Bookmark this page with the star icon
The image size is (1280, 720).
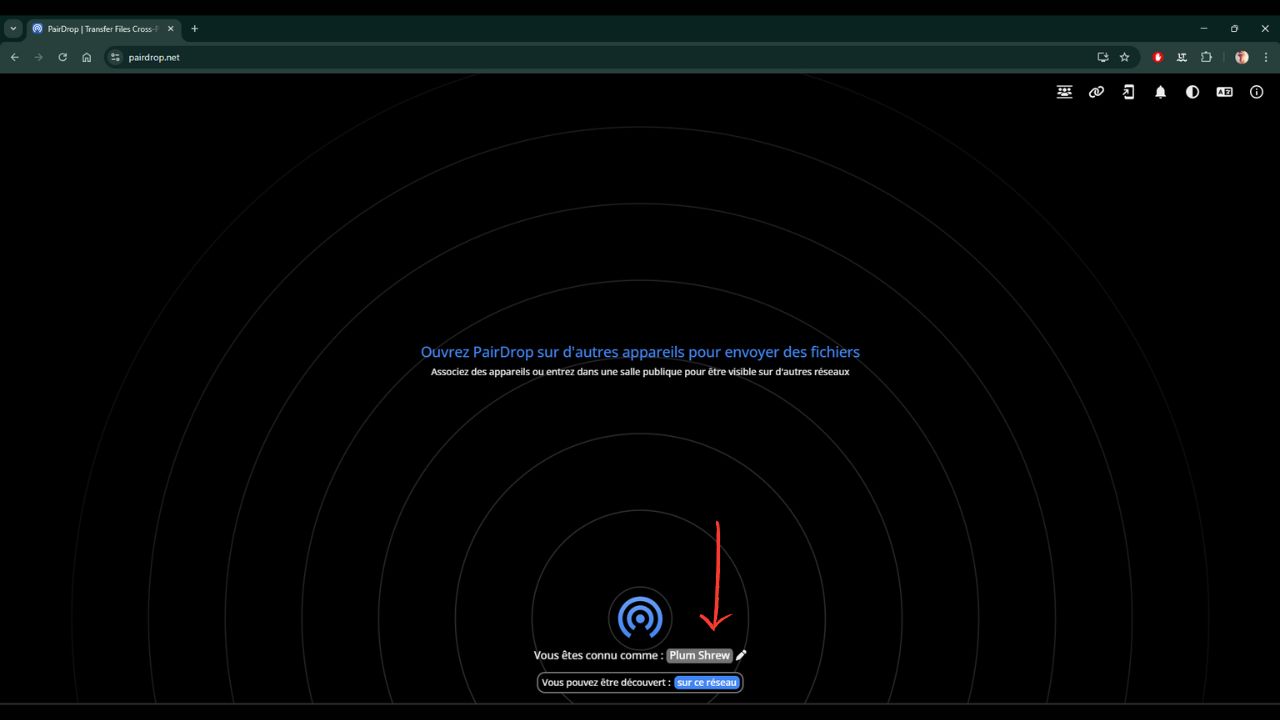1124,57
